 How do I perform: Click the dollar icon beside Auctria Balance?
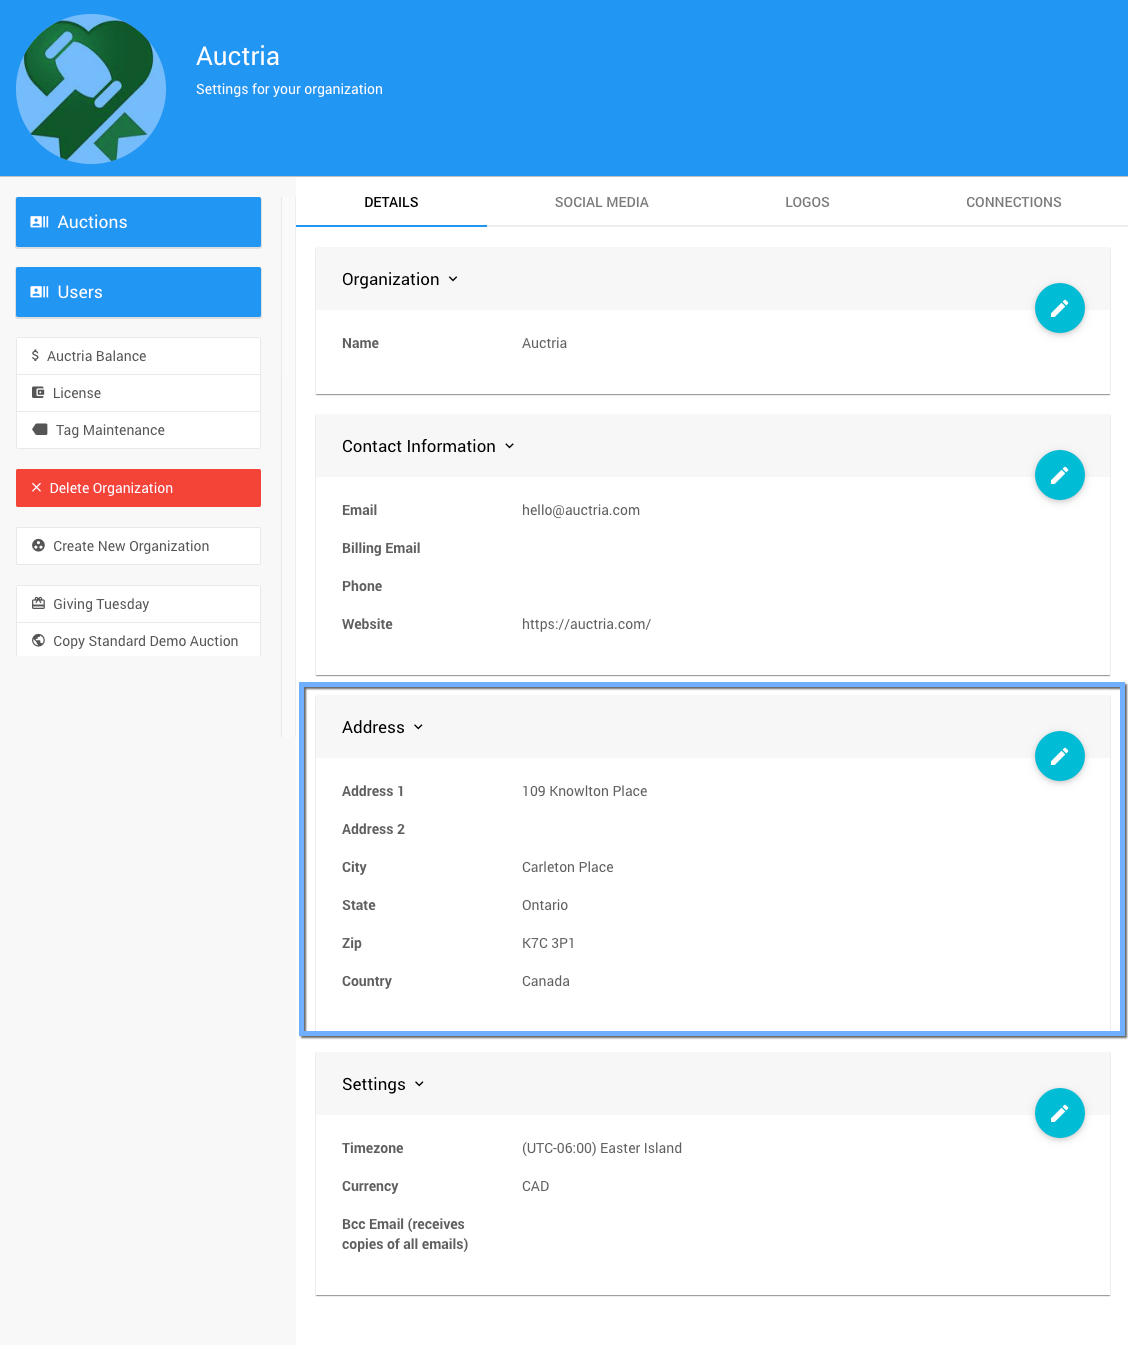35,356
